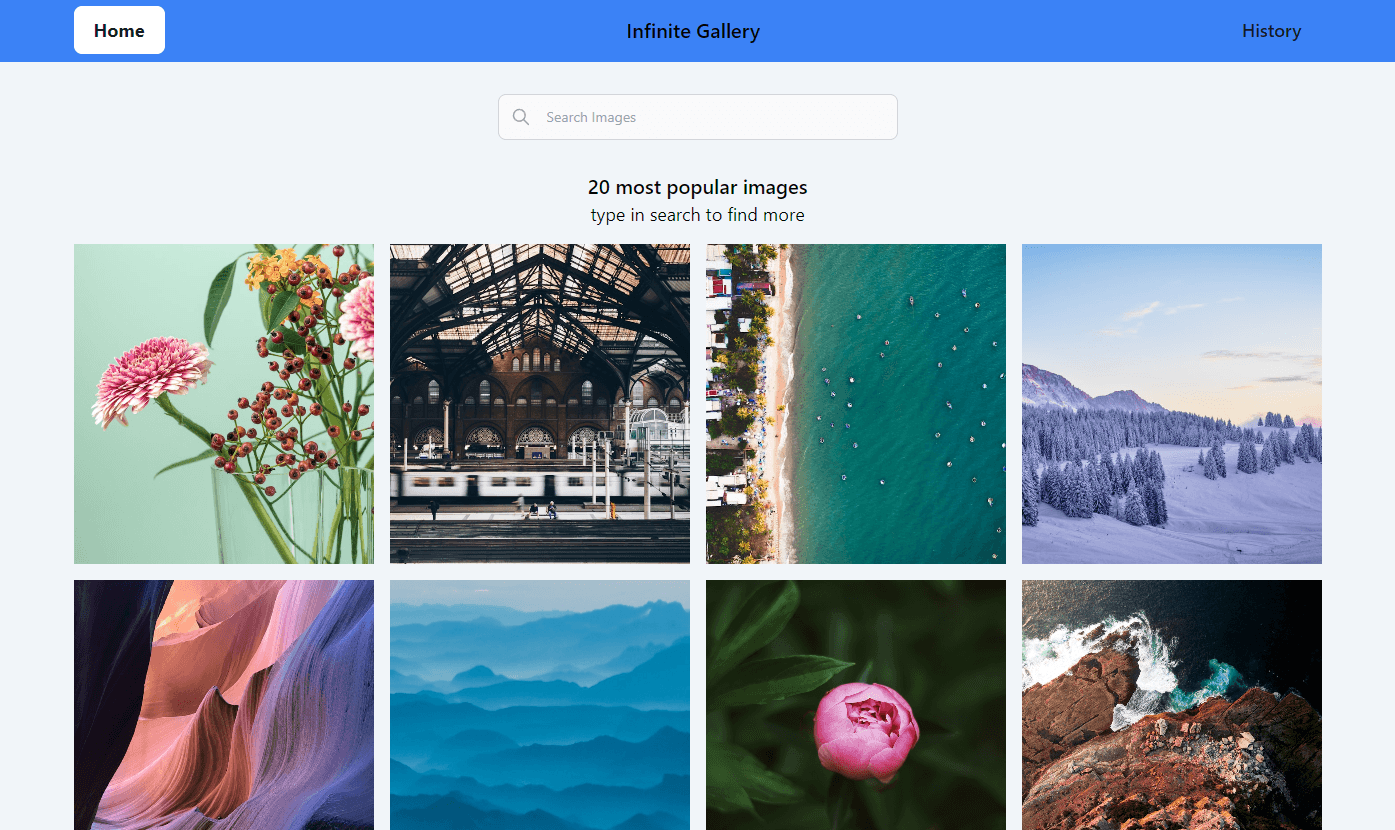
Task: Open the History page
Action: pyautogui.click(x=1271, y=31)
